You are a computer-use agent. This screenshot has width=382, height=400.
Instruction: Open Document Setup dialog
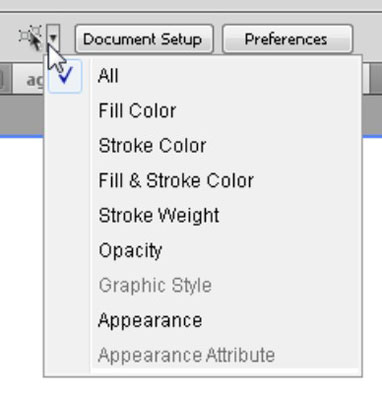point(144,39)
